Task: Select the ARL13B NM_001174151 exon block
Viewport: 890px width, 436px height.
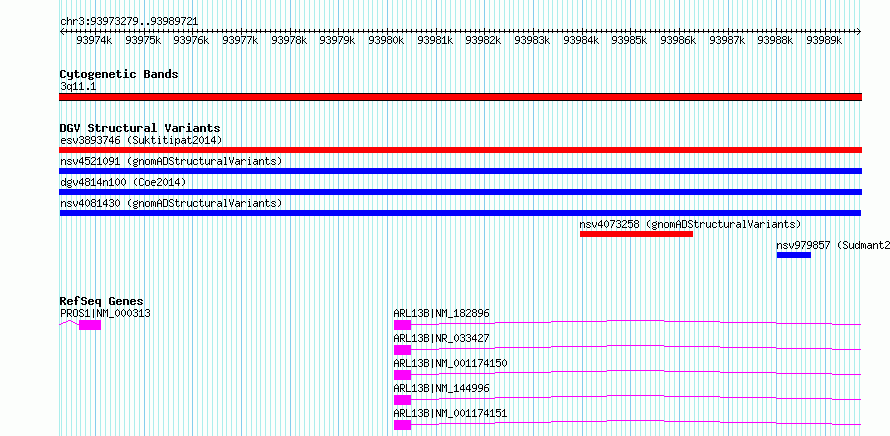Action: click(402, 425)
